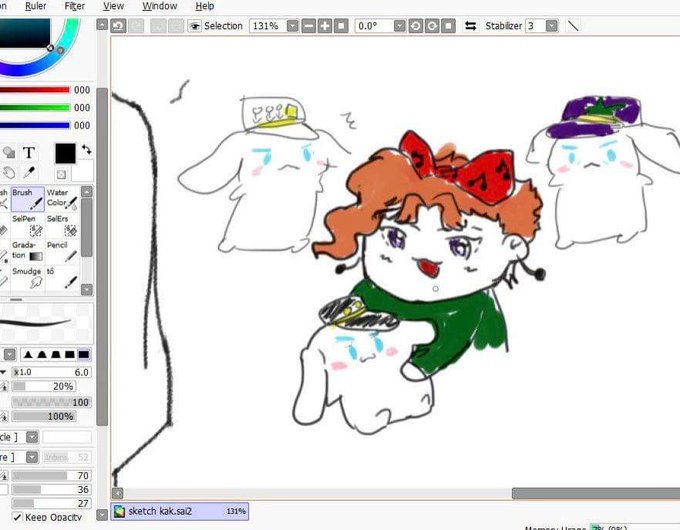Click the slider showing value 36
Screen dimensions: 680x530
tap(51, 489)
